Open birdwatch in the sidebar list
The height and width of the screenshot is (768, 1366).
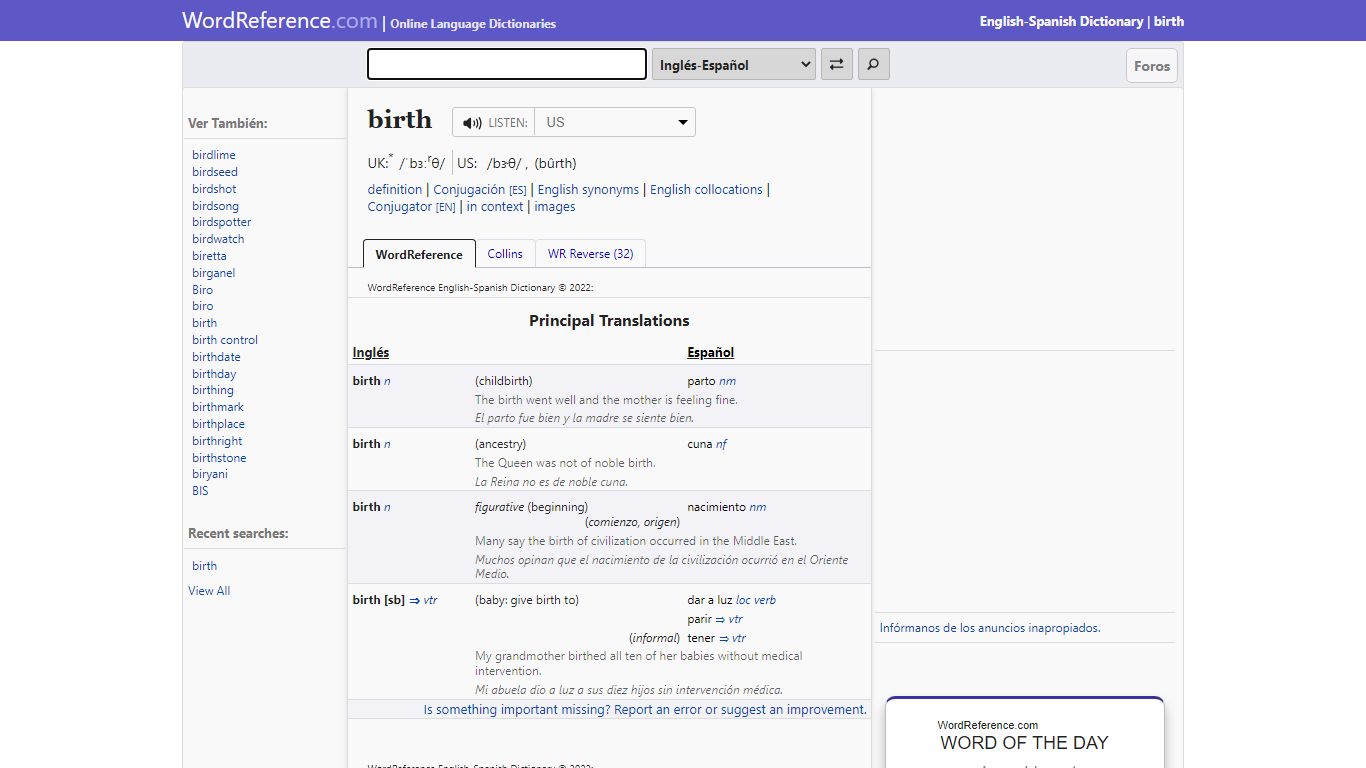(x=218, y=239)
